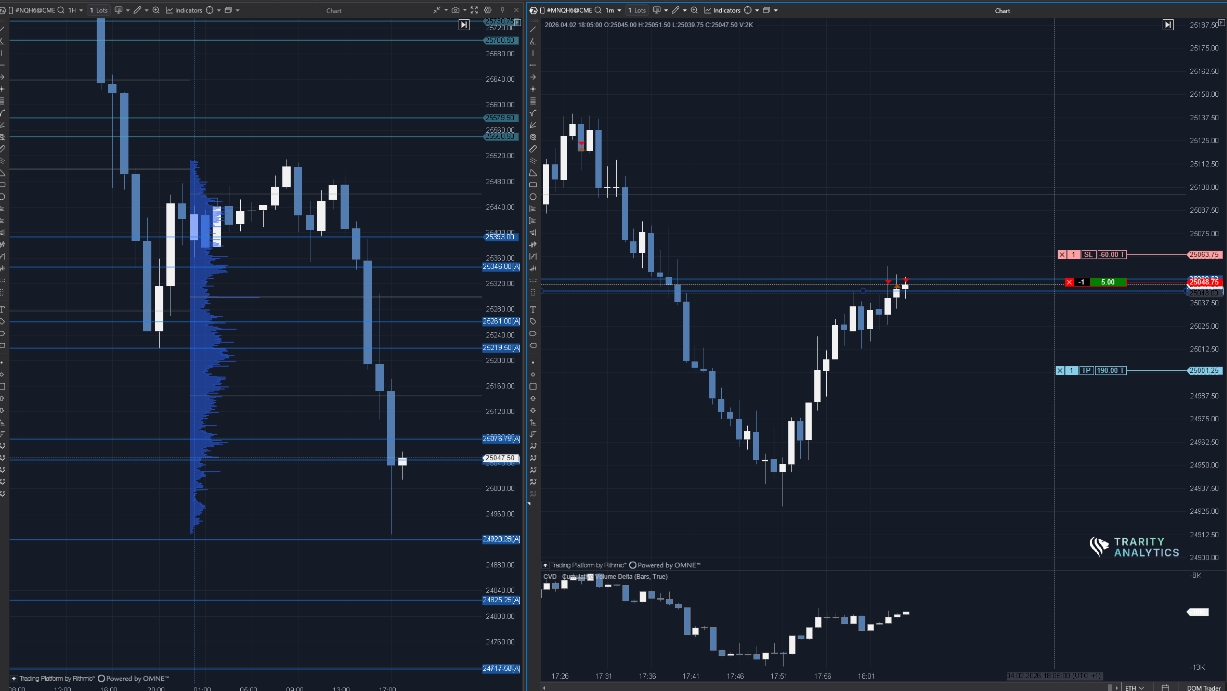1227x691 pixels.
Task: Click the 25001.25 take-profit price tag
Action: [1205, 371]
